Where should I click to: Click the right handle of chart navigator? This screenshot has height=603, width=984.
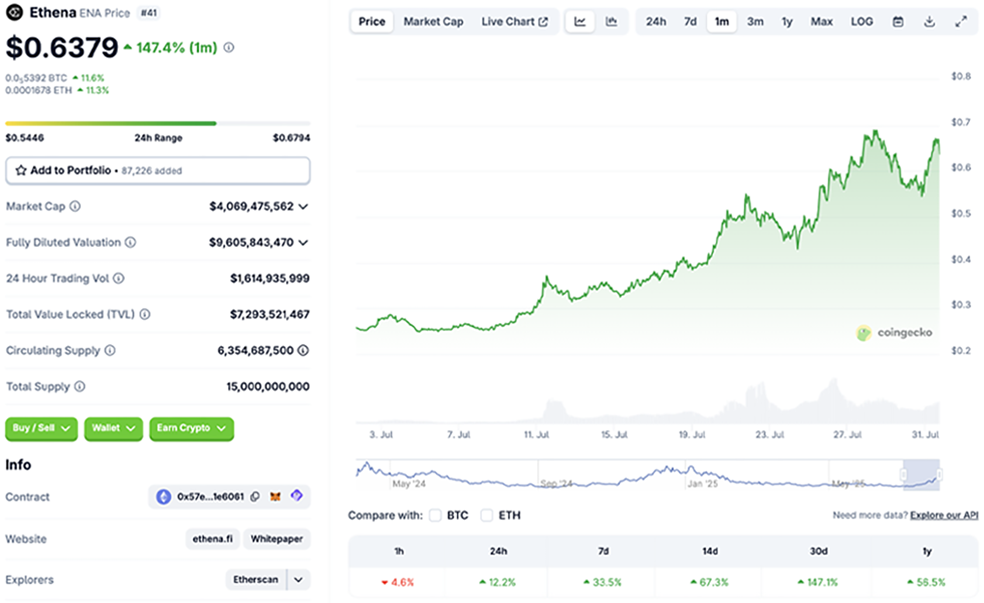pyautogui.click(x=939, y=474)
